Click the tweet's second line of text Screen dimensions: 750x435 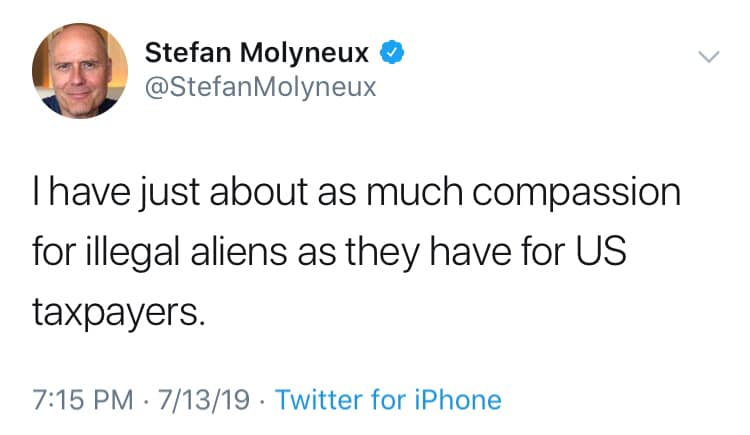(x=328, y=252)
